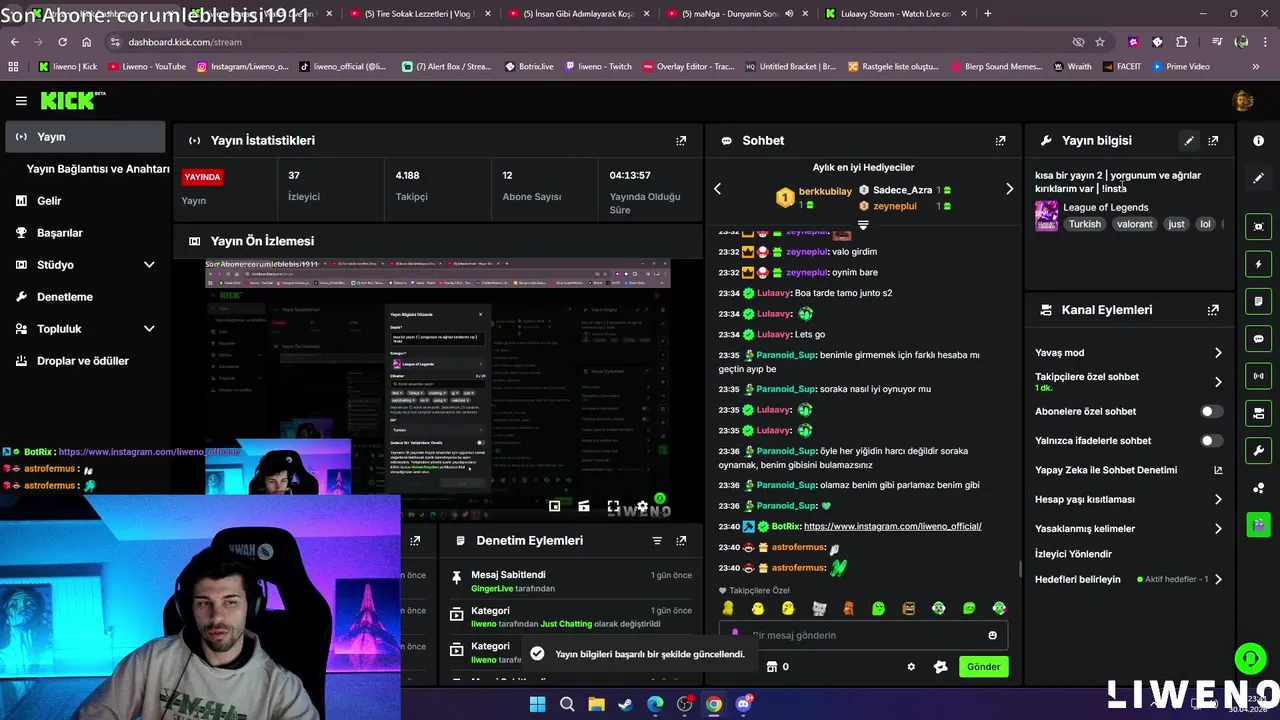This screenshot has height=720, width=1280.
Task: Pop out the Yayın İstatistikleri panel
Action: point(681,141)
